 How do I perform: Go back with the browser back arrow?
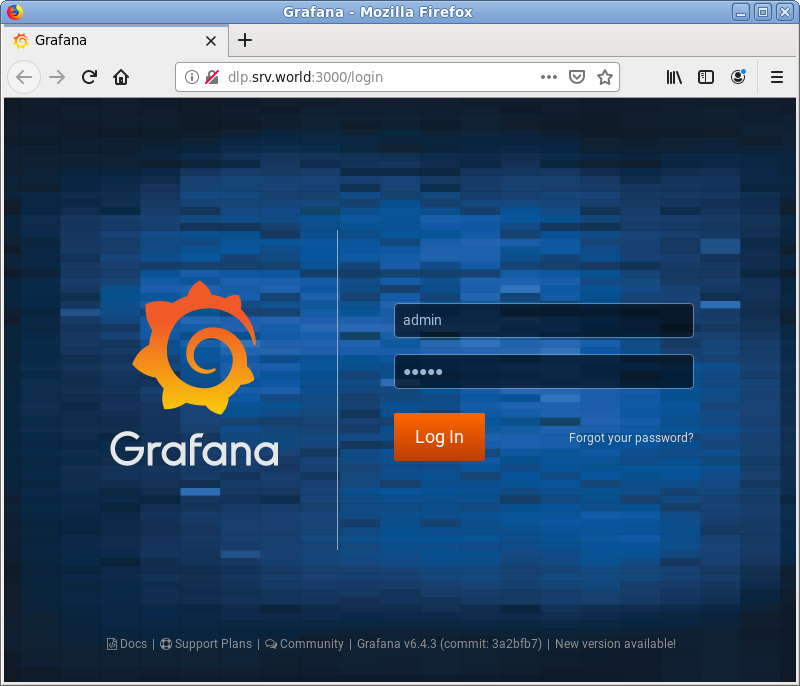pyautogui.click(x=24, y=77)
